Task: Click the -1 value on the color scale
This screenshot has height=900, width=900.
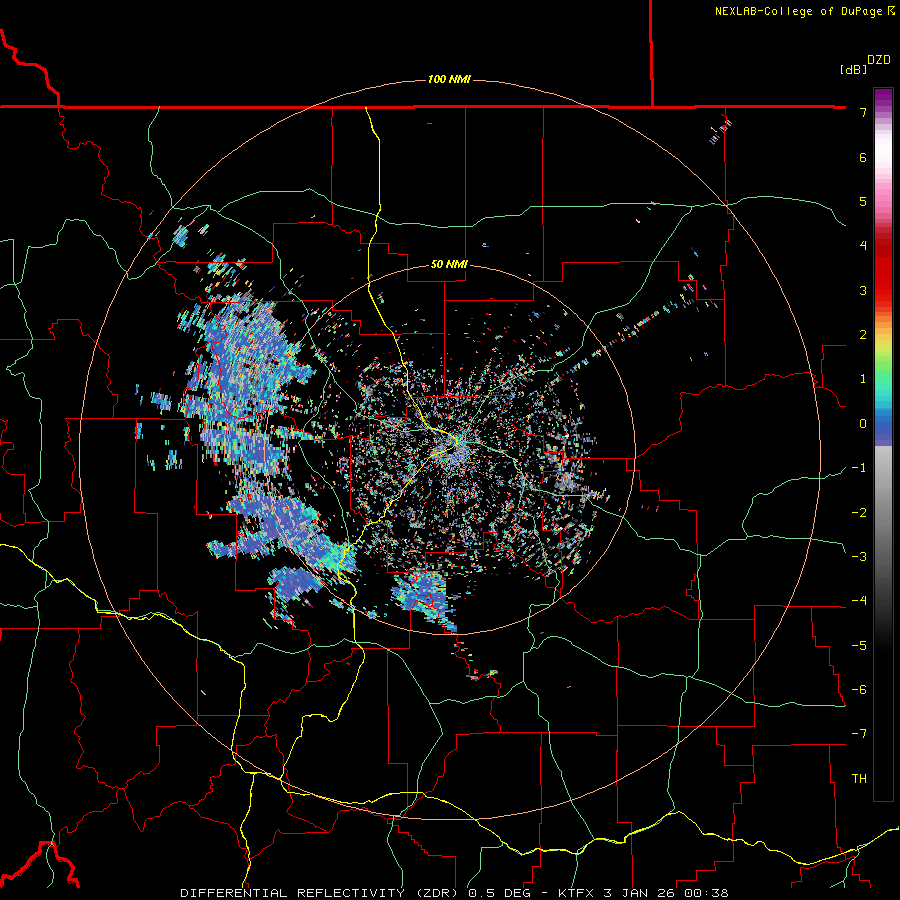Action: [x=859, y=468]
